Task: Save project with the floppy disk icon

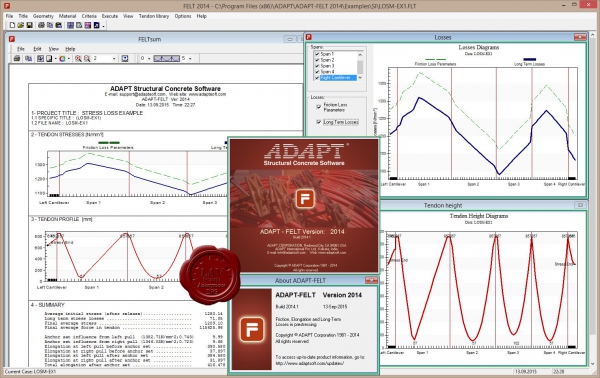Action: point(29,25)
